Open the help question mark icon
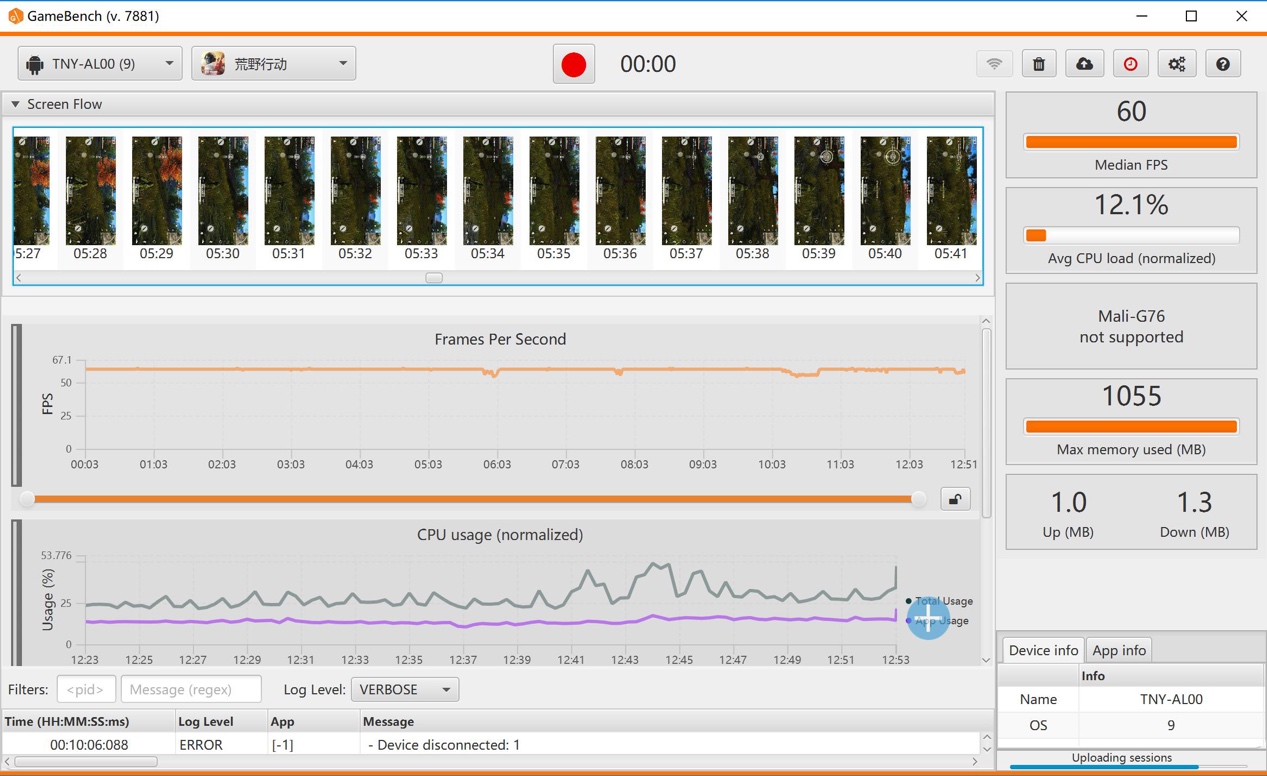This screenshot has height=776, width=1267. coord(1222,64)
